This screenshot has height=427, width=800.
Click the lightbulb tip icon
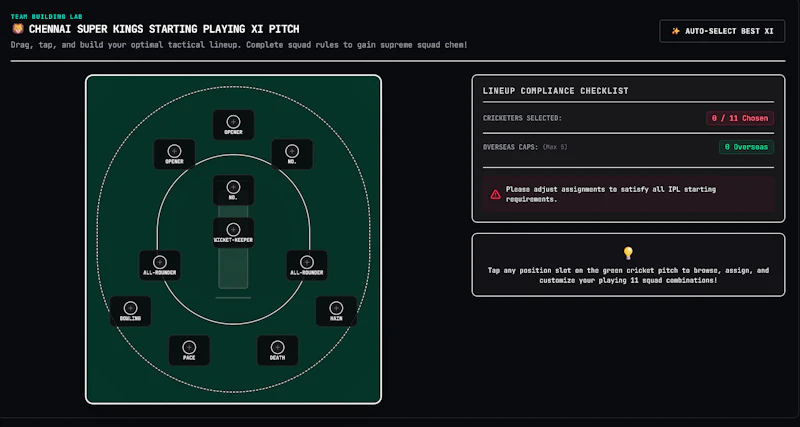(628, 253)
